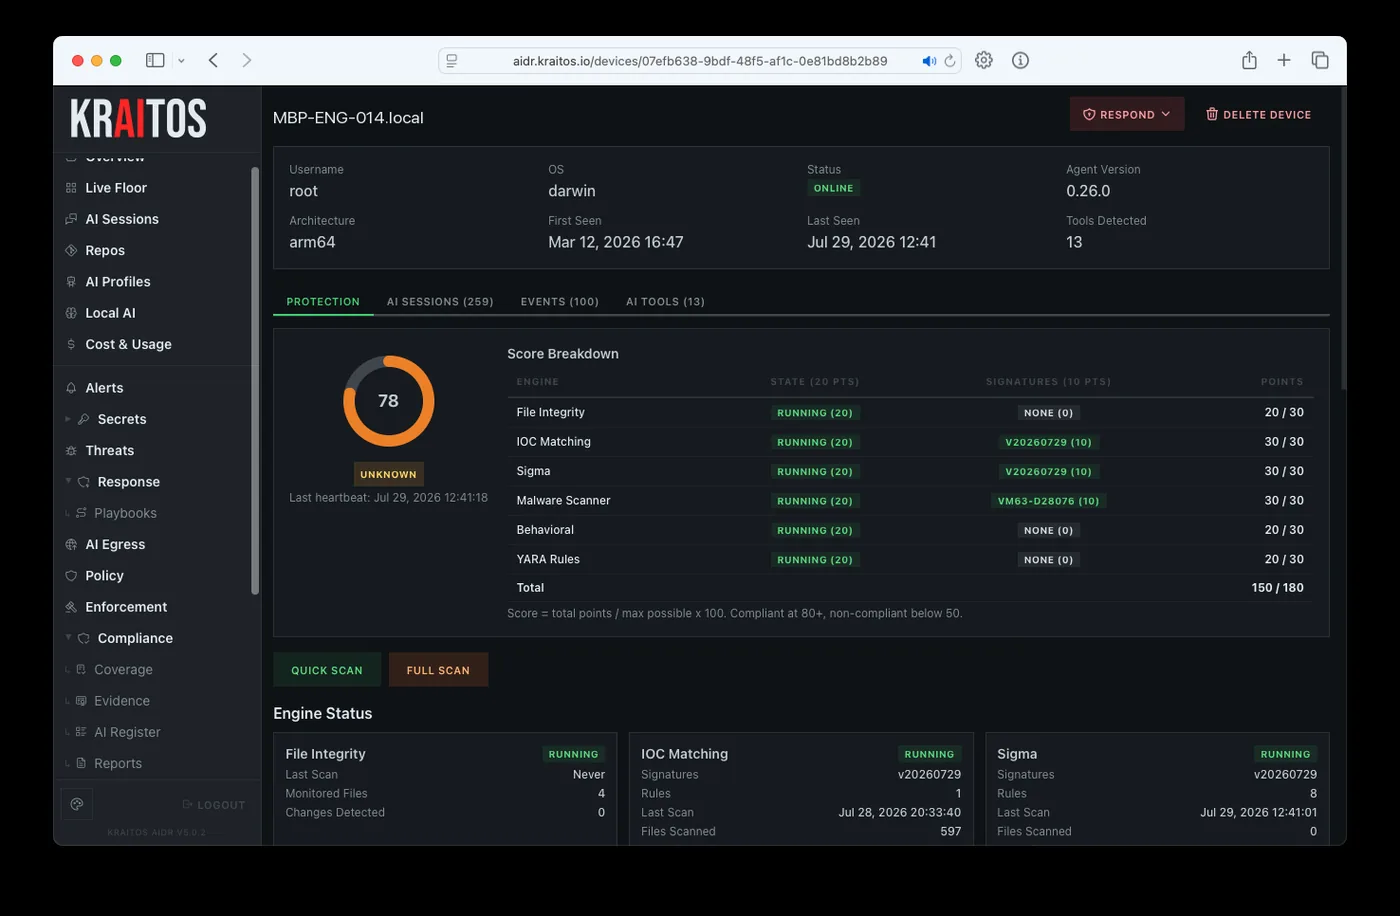Image resolution: width=1400 pixels, height=916 pixels.
Task: Open the sidebar toggle dropdown chevron
Action: (x=181, y=61)
